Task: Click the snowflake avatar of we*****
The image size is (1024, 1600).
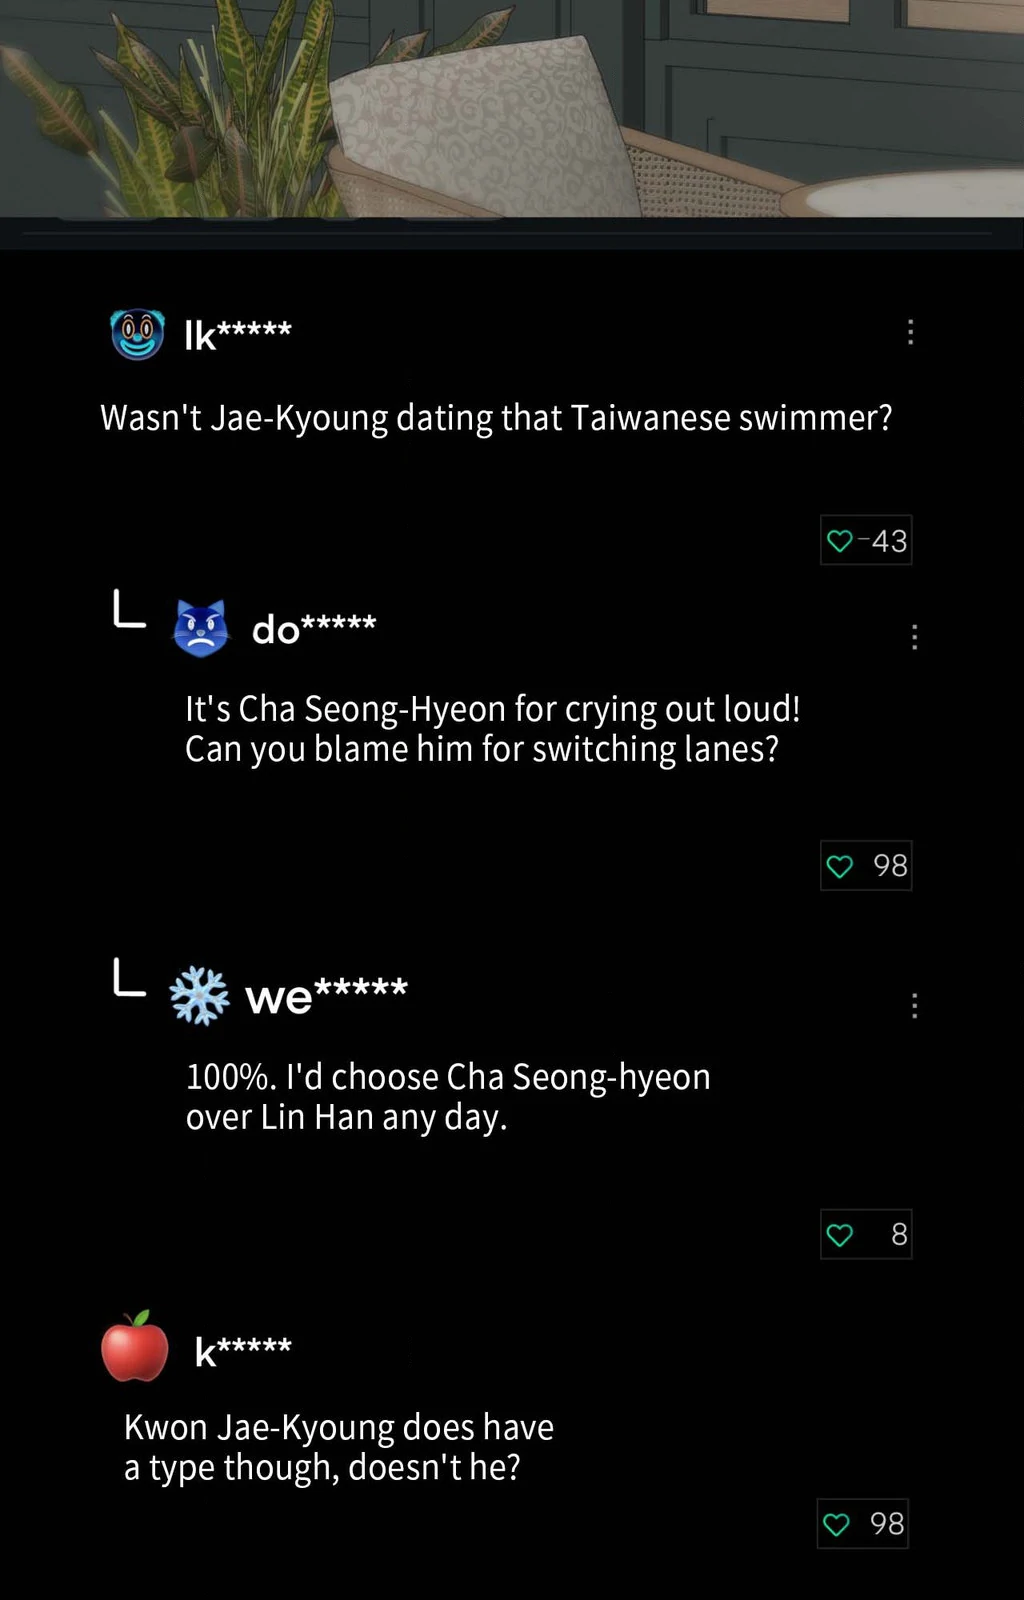Action: click(x=199, y=996)
